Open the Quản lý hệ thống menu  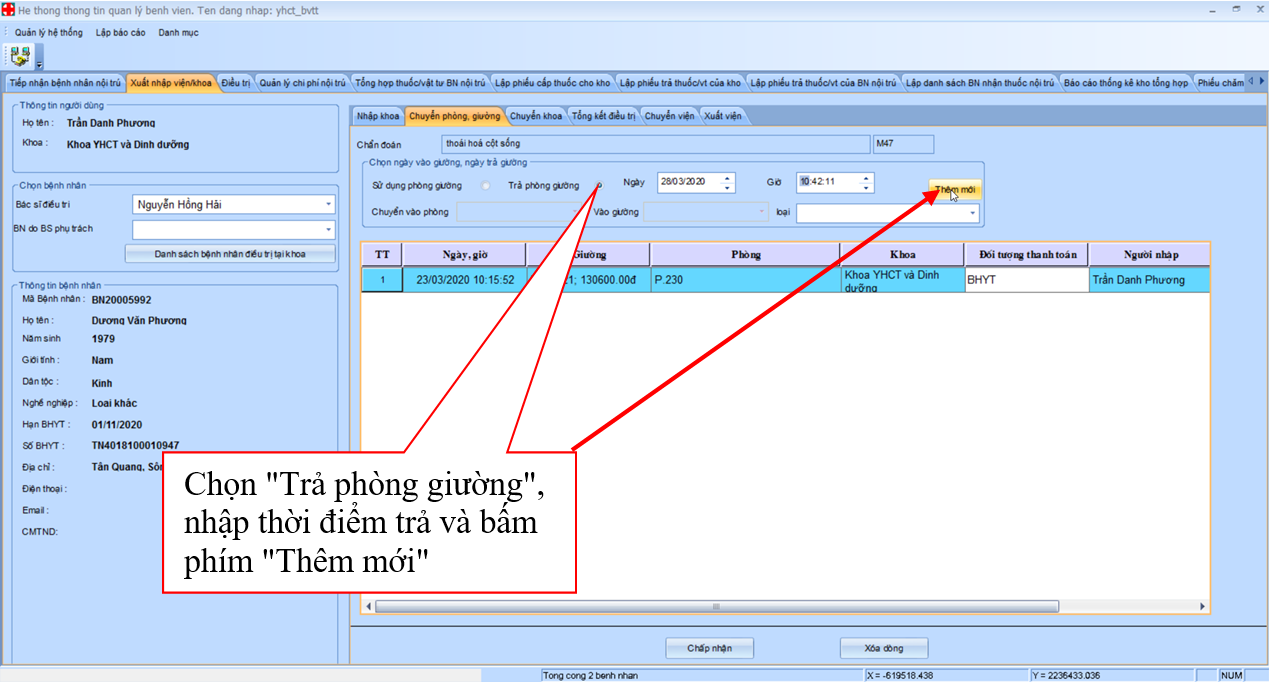point(49,32)
